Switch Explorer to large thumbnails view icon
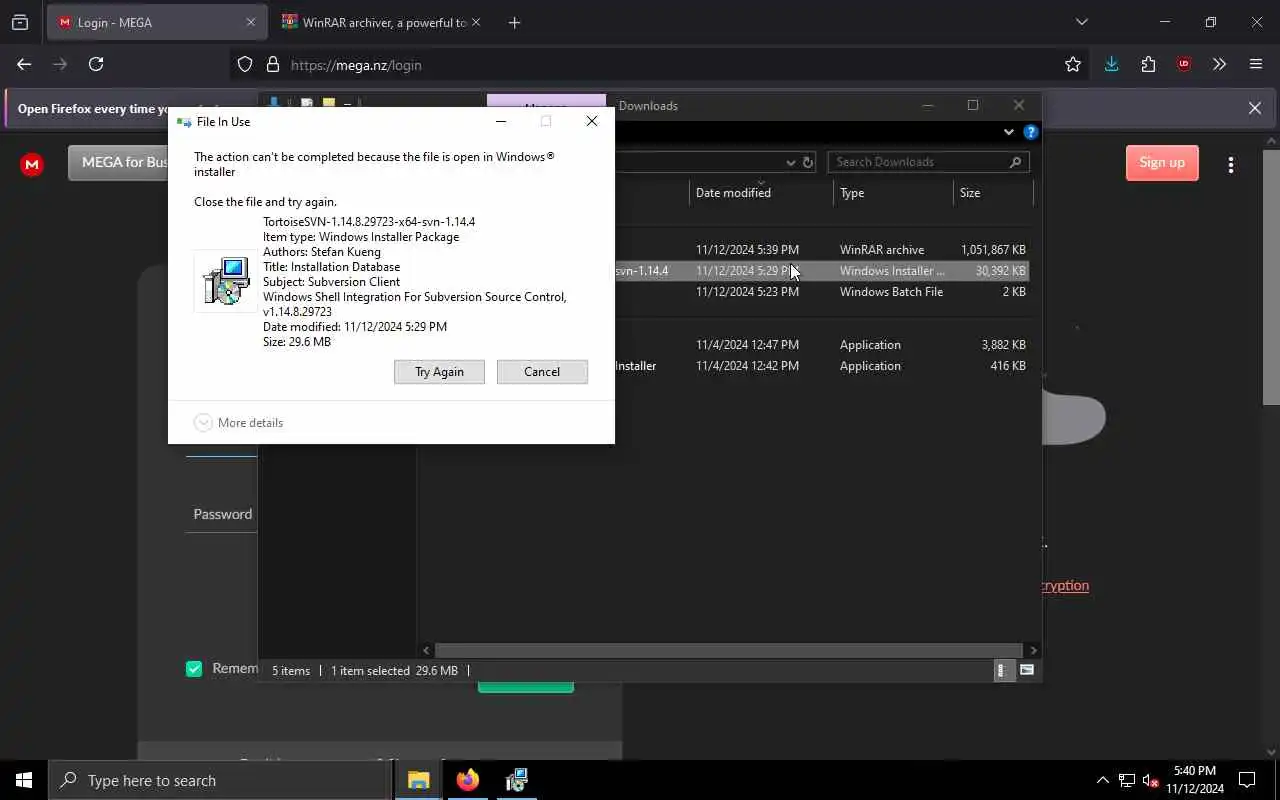Screen dimensions: 1280x800 click(x=1027, y=670)
